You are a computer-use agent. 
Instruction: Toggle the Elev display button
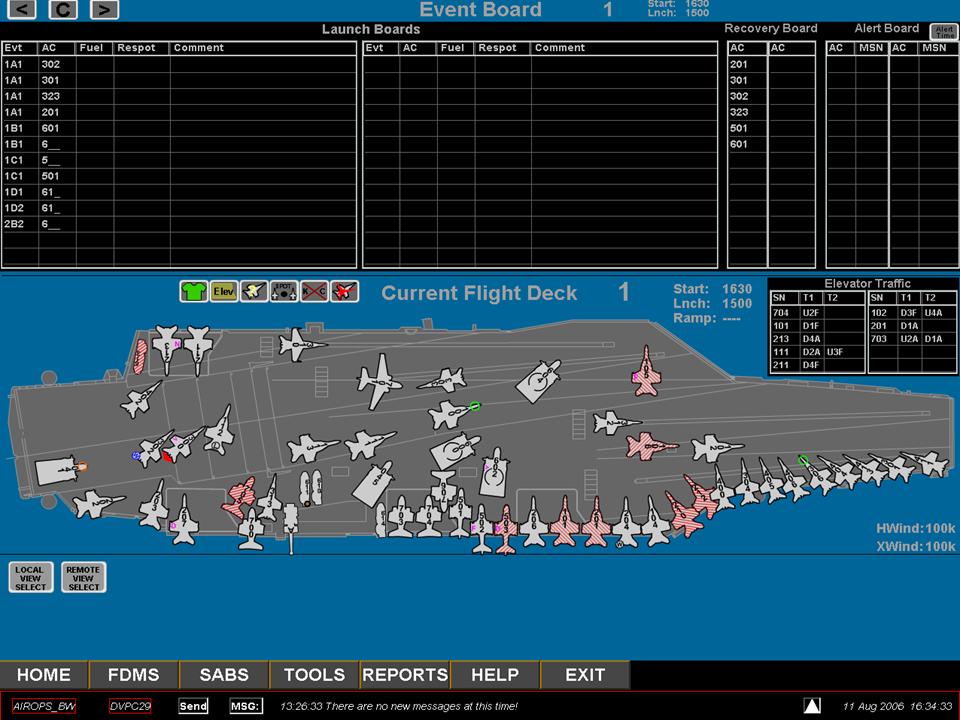224,291
